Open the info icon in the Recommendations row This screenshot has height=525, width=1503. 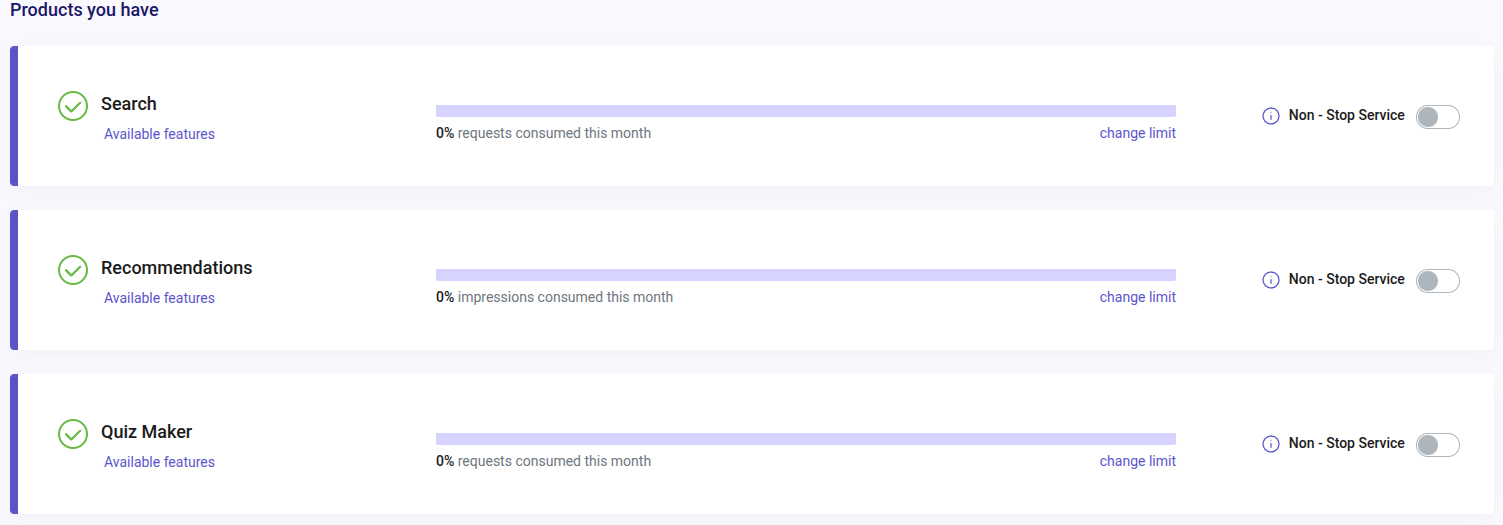(1271, 280)
